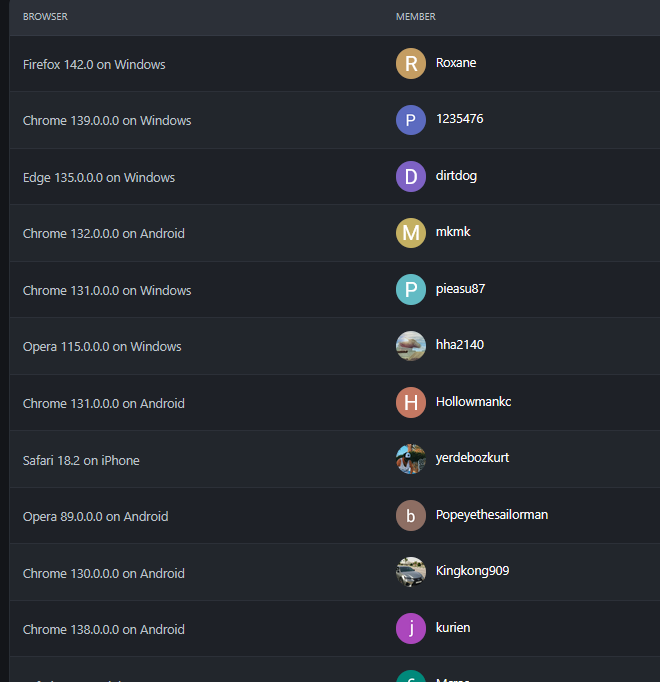Open kurien's magenta j avatar
The height and width of the screenshot is (682, 660).
tap(411, 629)
